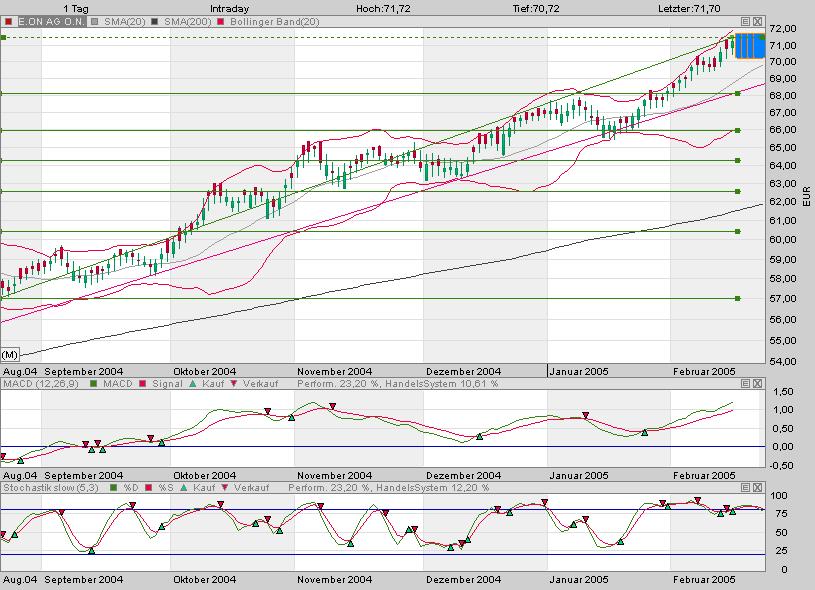Click the 'Tief:70,72' value
This screenshot has height=590, width=815.
click(536, 8)
